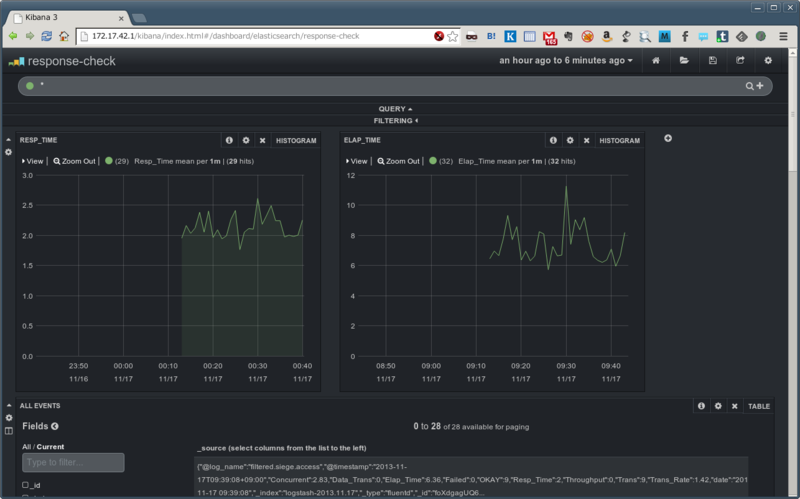800x499 pixels.
Task: Remove the RESP_TIME panel
Action: point(262,140)
